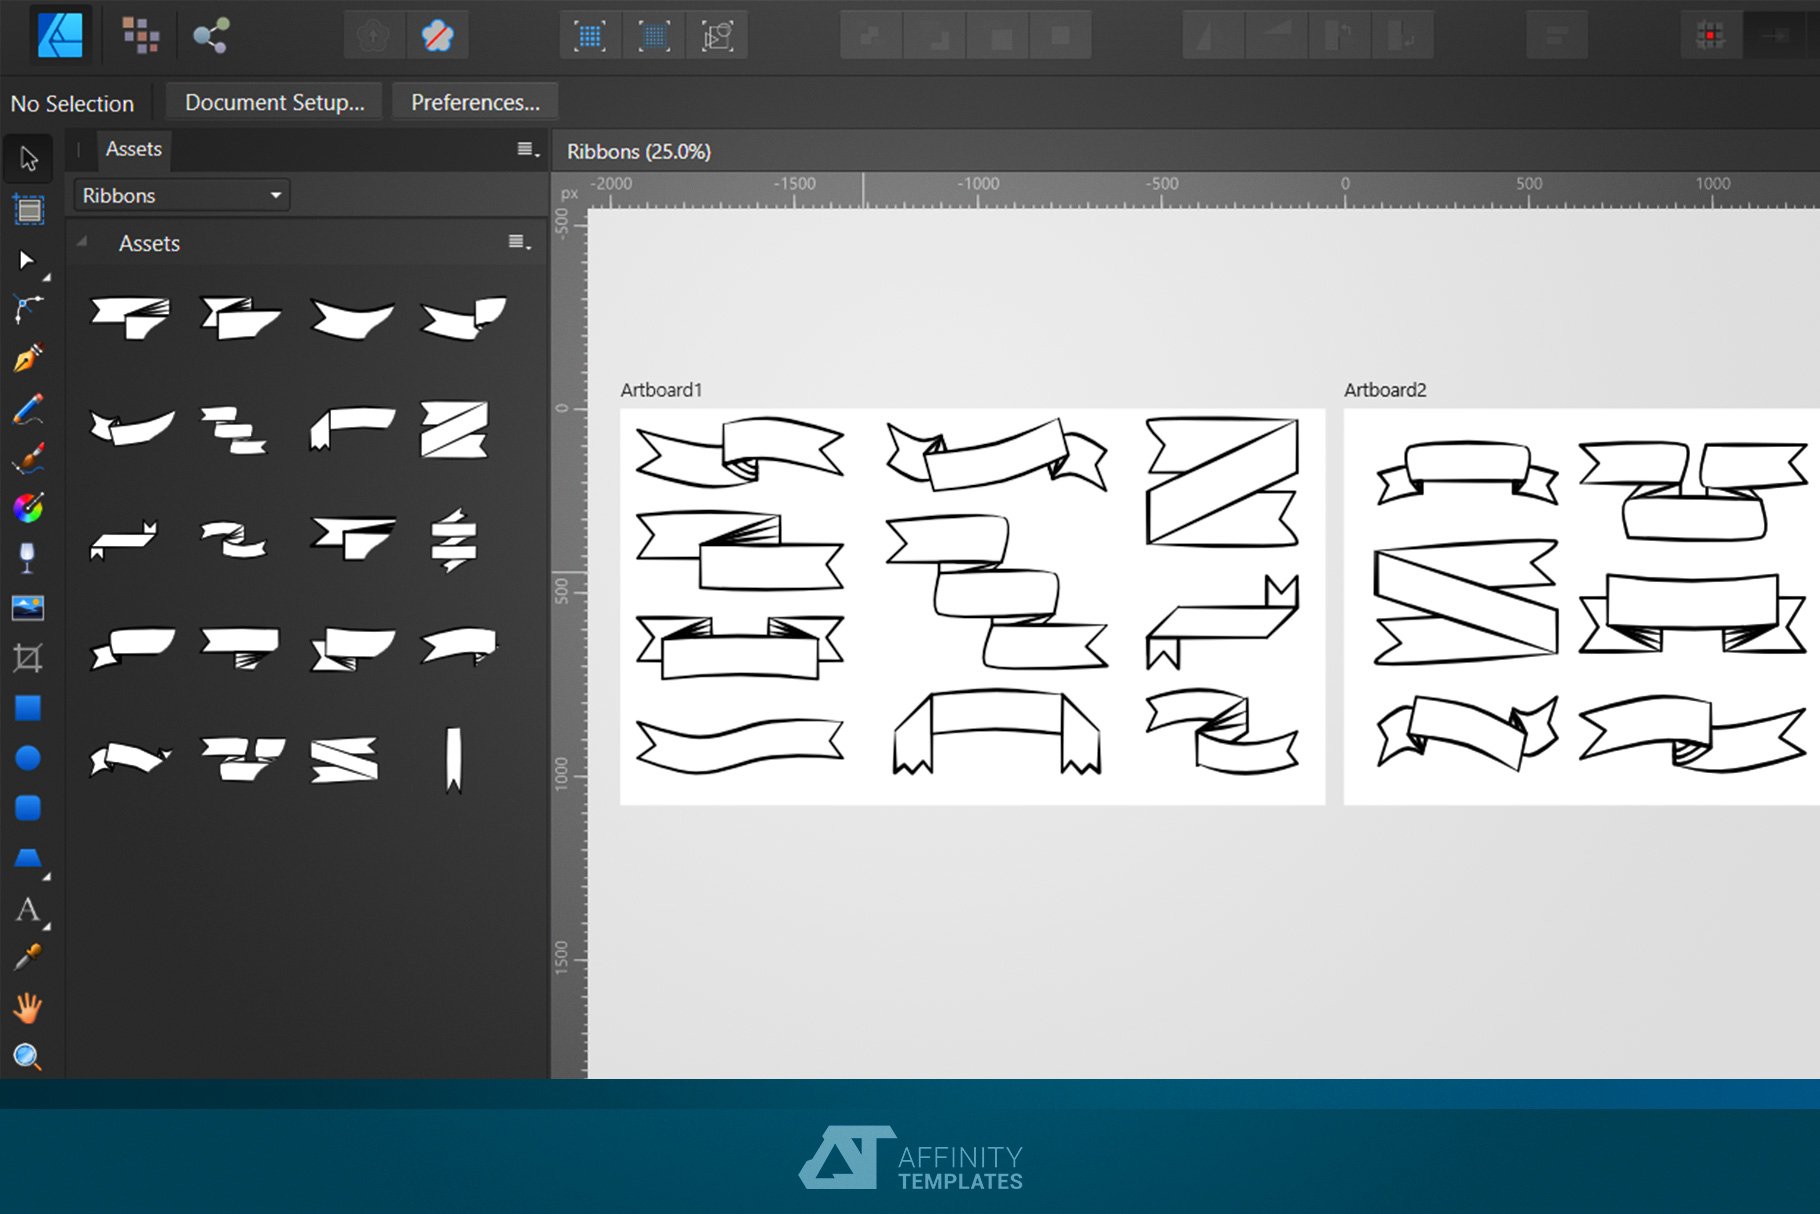Select the Ellipse tool

click(29, 757)
